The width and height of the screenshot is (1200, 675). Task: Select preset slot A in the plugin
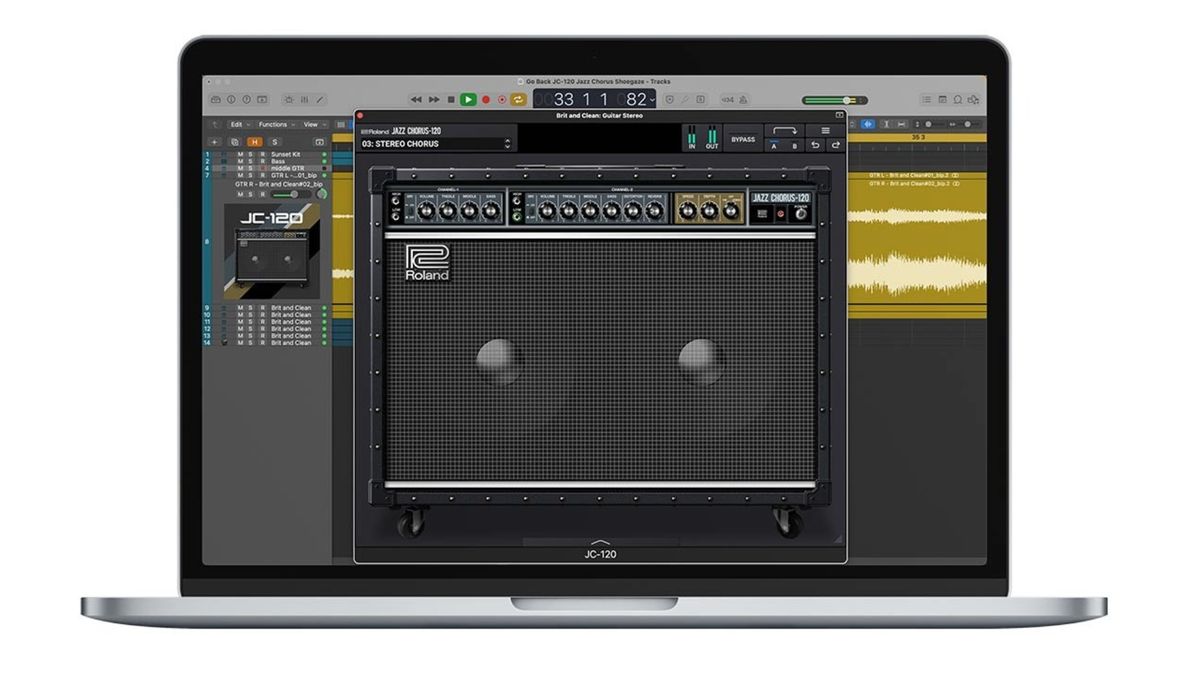[x=774, y=145]
